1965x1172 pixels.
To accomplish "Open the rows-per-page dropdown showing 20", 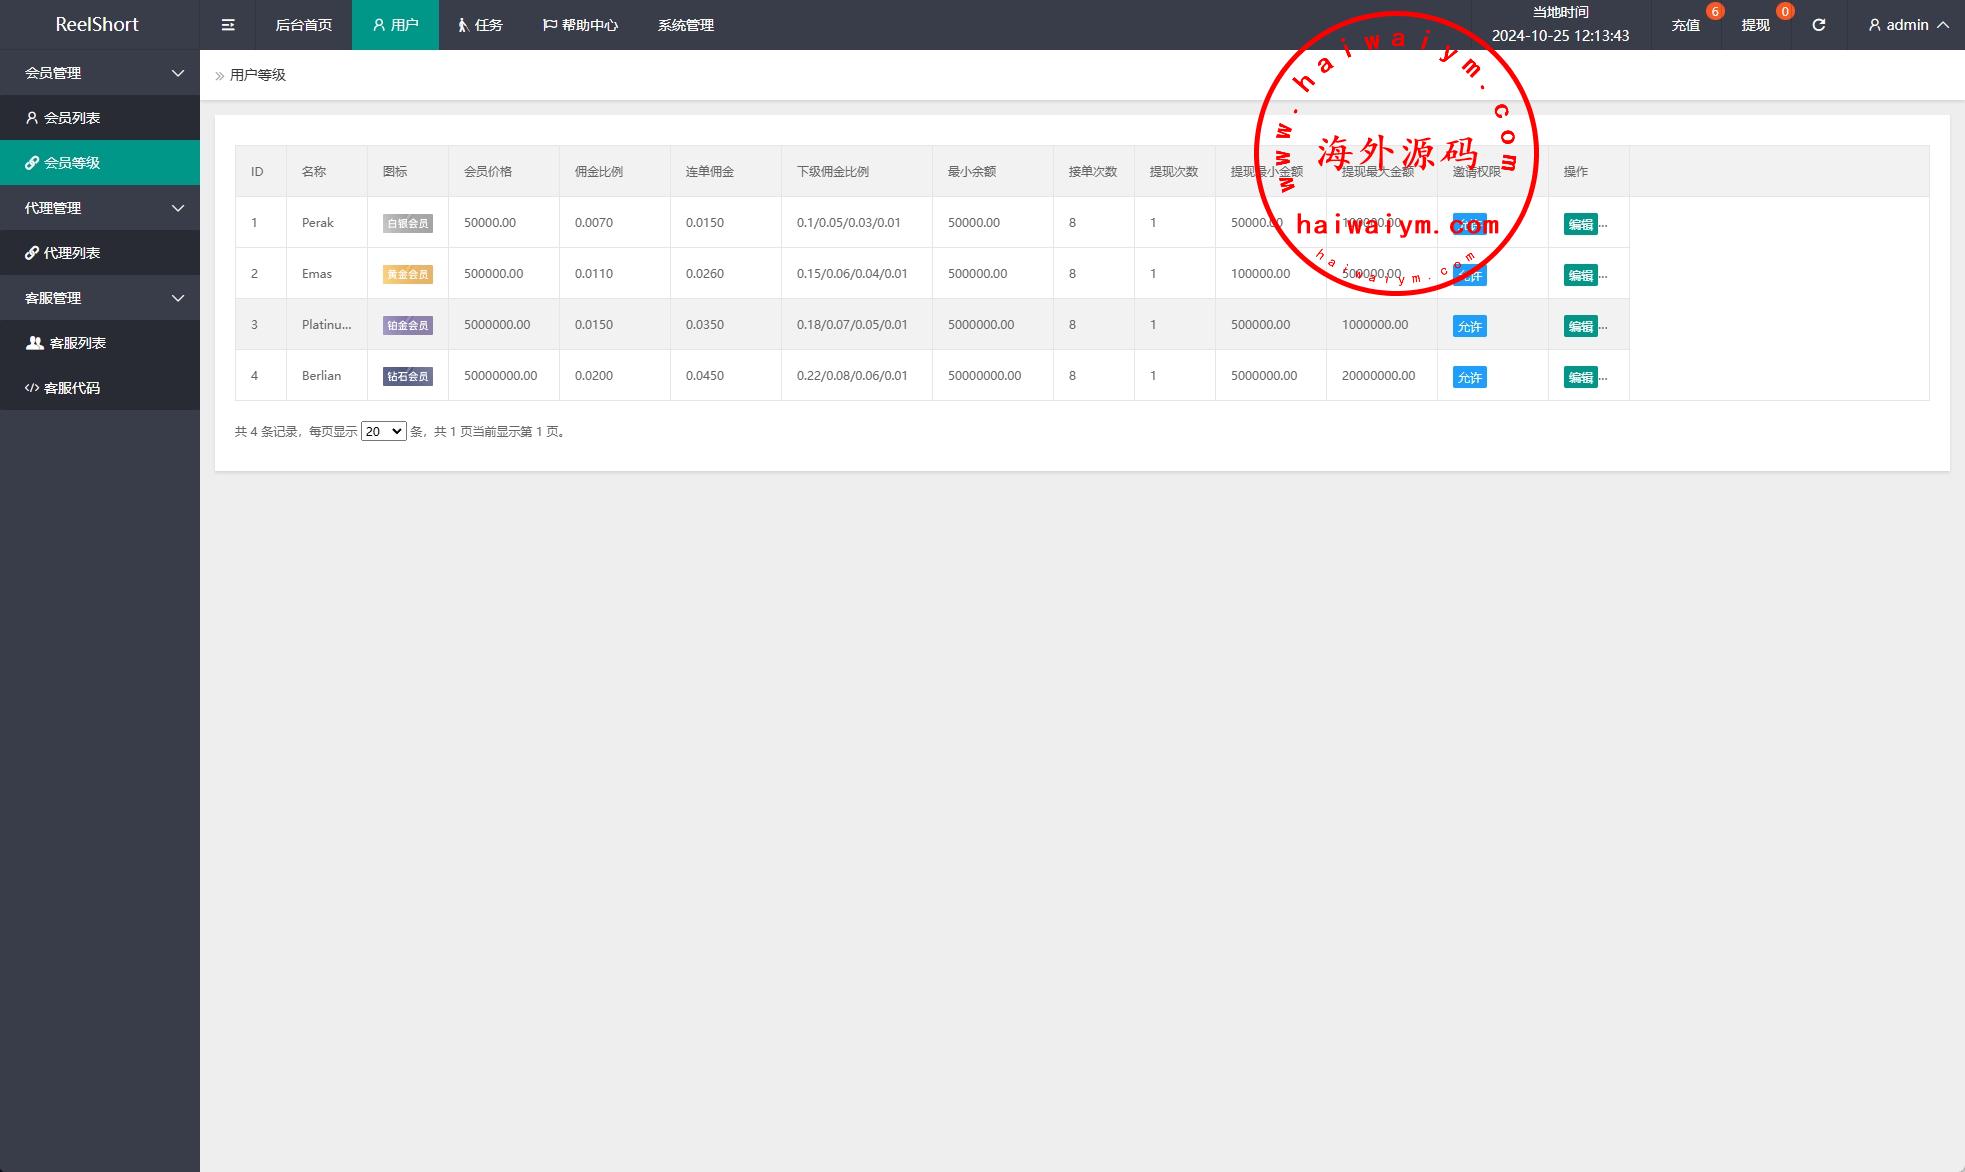I will (x=383, y=431).
